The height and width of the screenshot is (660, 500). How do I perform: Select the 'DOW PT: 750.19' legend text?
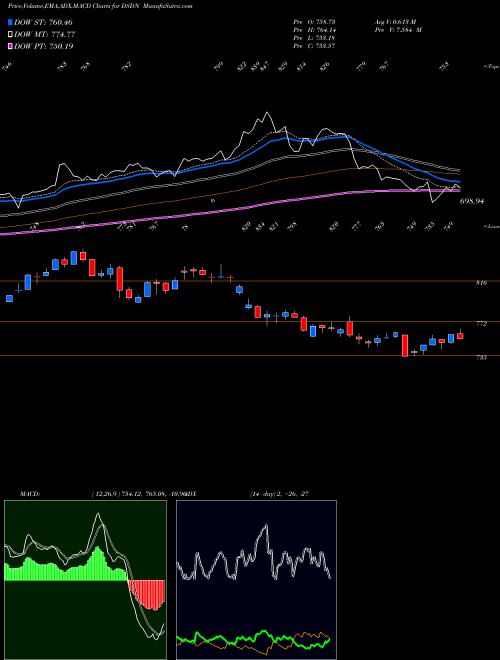point(43,46)
